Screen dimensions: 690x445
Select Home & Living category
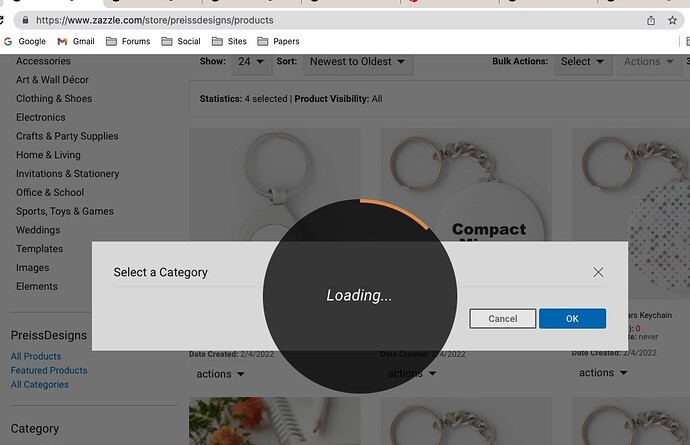pyautogui.click(x=48, y=155)
